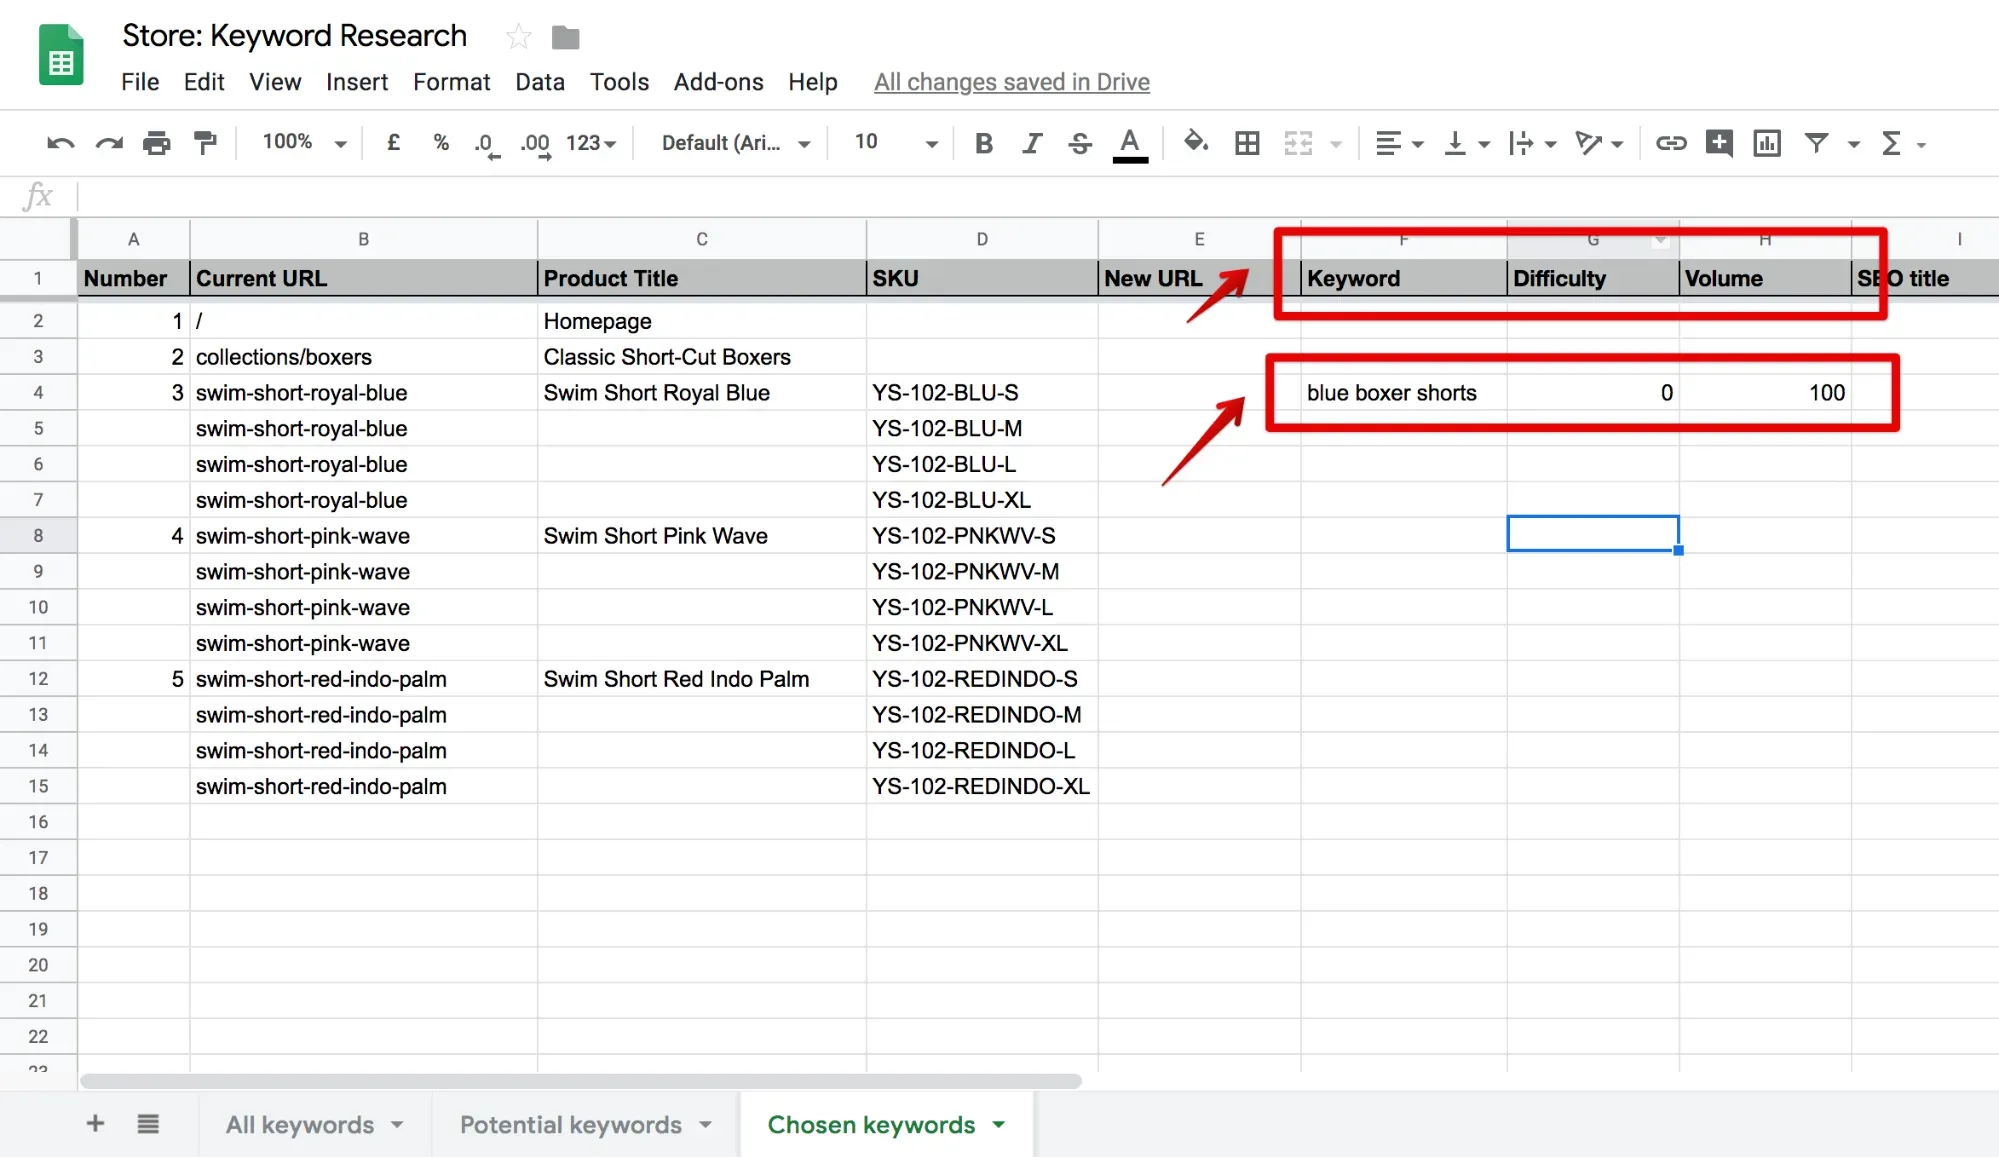Toggle bold formatting
The image size is (1999, 1158).
point(983,143)
